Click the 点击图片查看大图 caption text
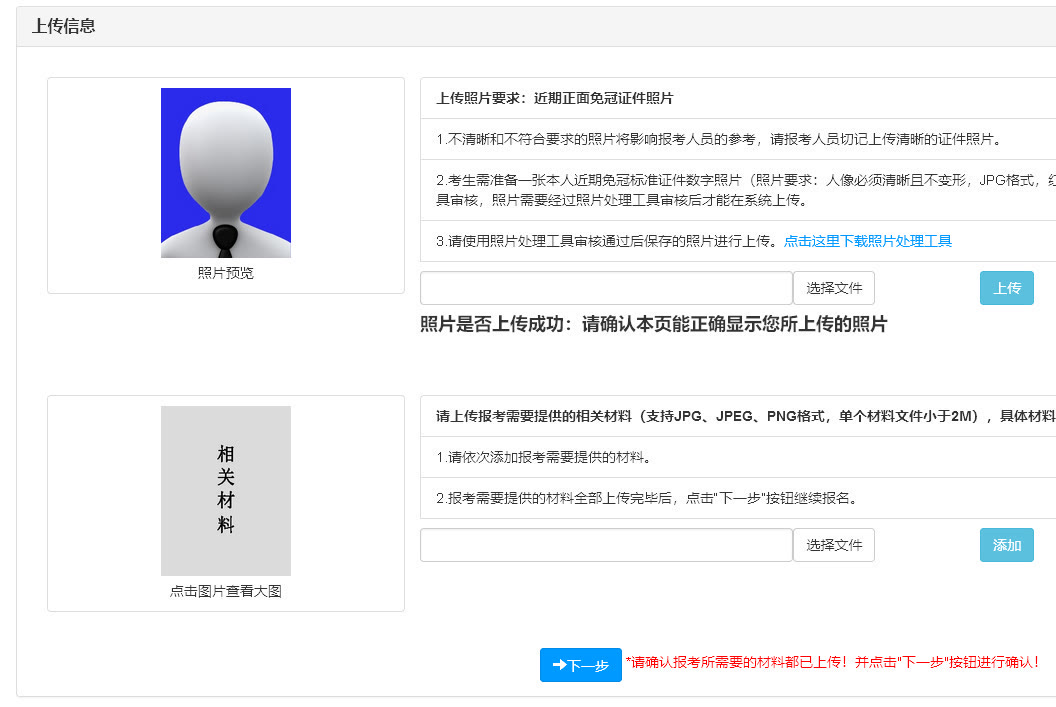The height and width of the screenshot is (707, 1056). pyautogui.click(x=226, y=591)
